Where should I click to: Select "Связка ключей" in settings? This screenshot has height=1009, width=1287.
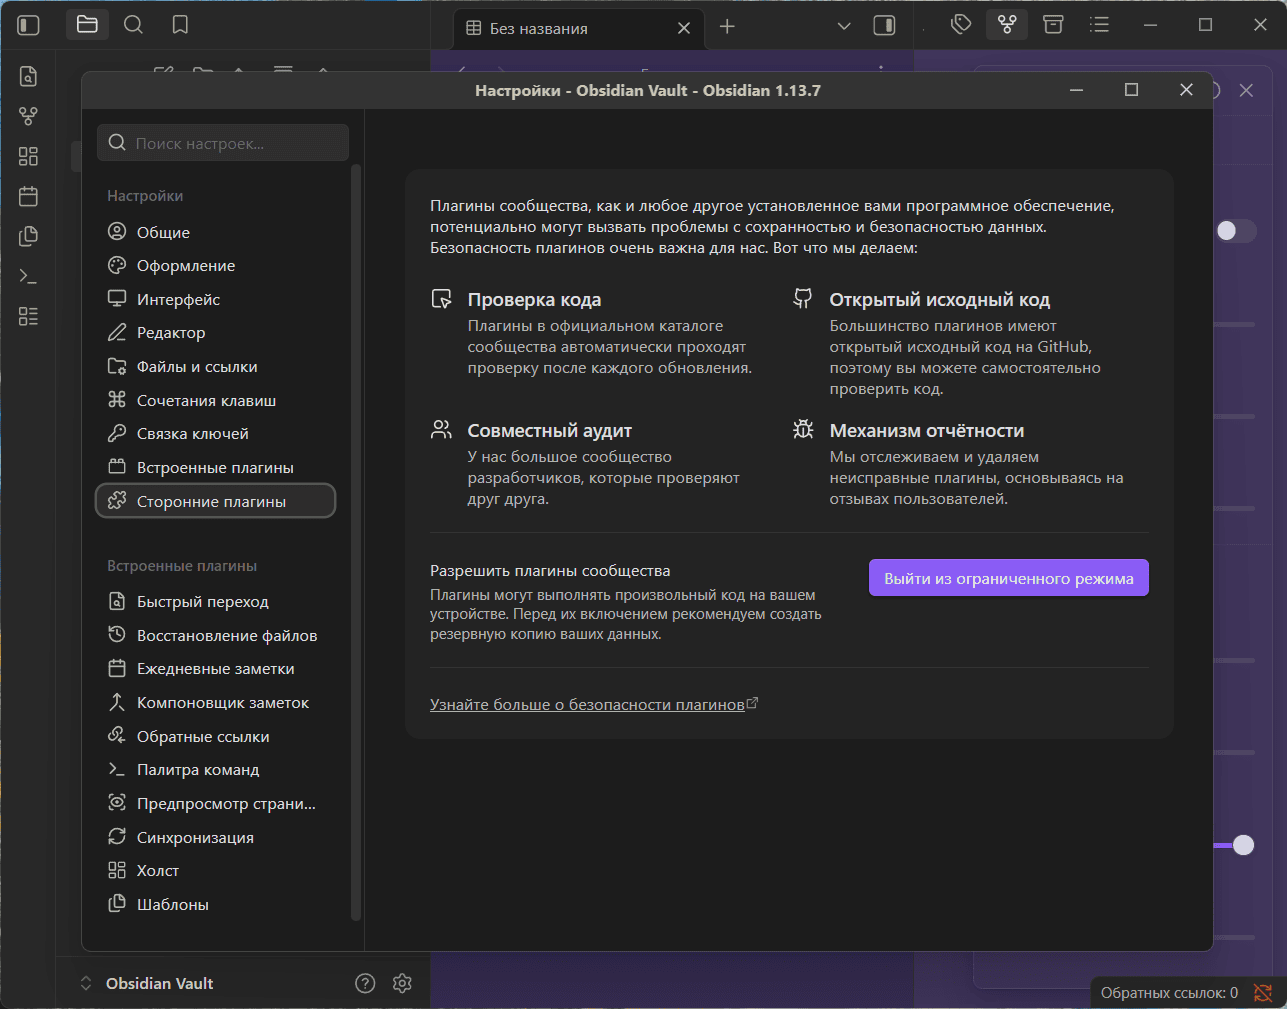(x=215, y=434)
